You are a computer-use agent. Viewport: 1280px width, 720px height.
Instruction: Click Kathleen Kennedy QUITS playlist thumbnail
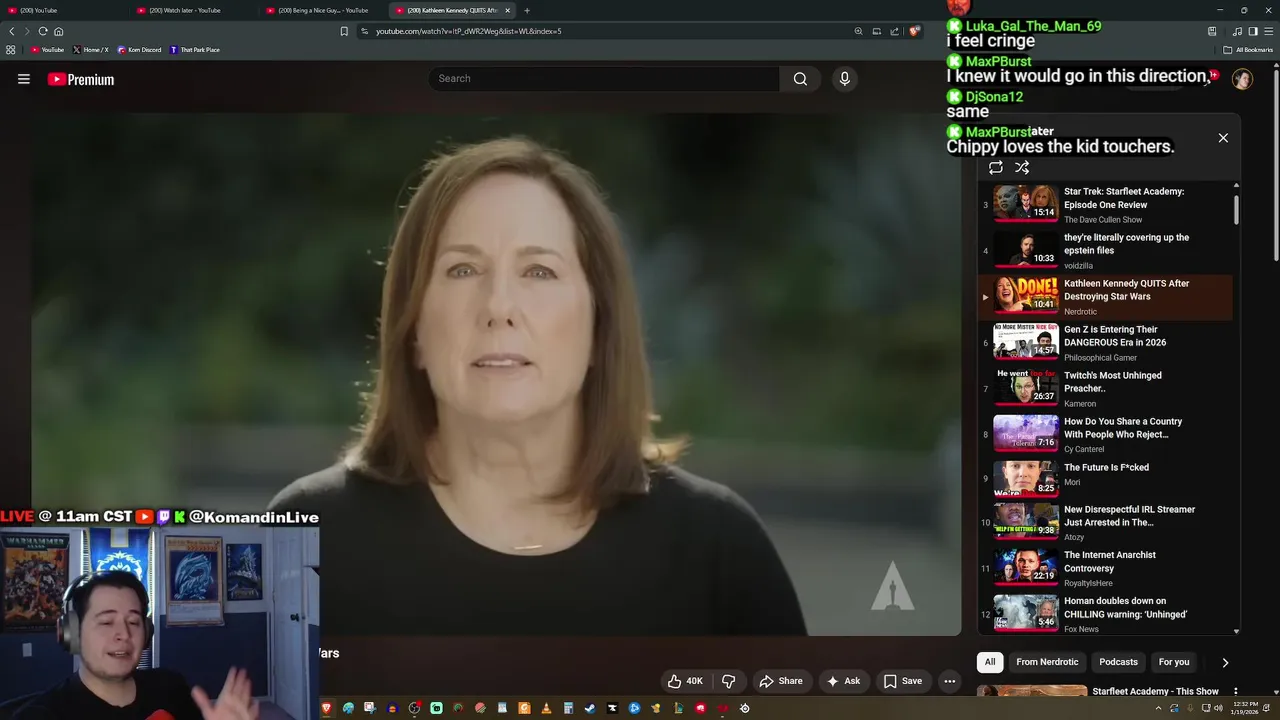(x=1026, y=296)
